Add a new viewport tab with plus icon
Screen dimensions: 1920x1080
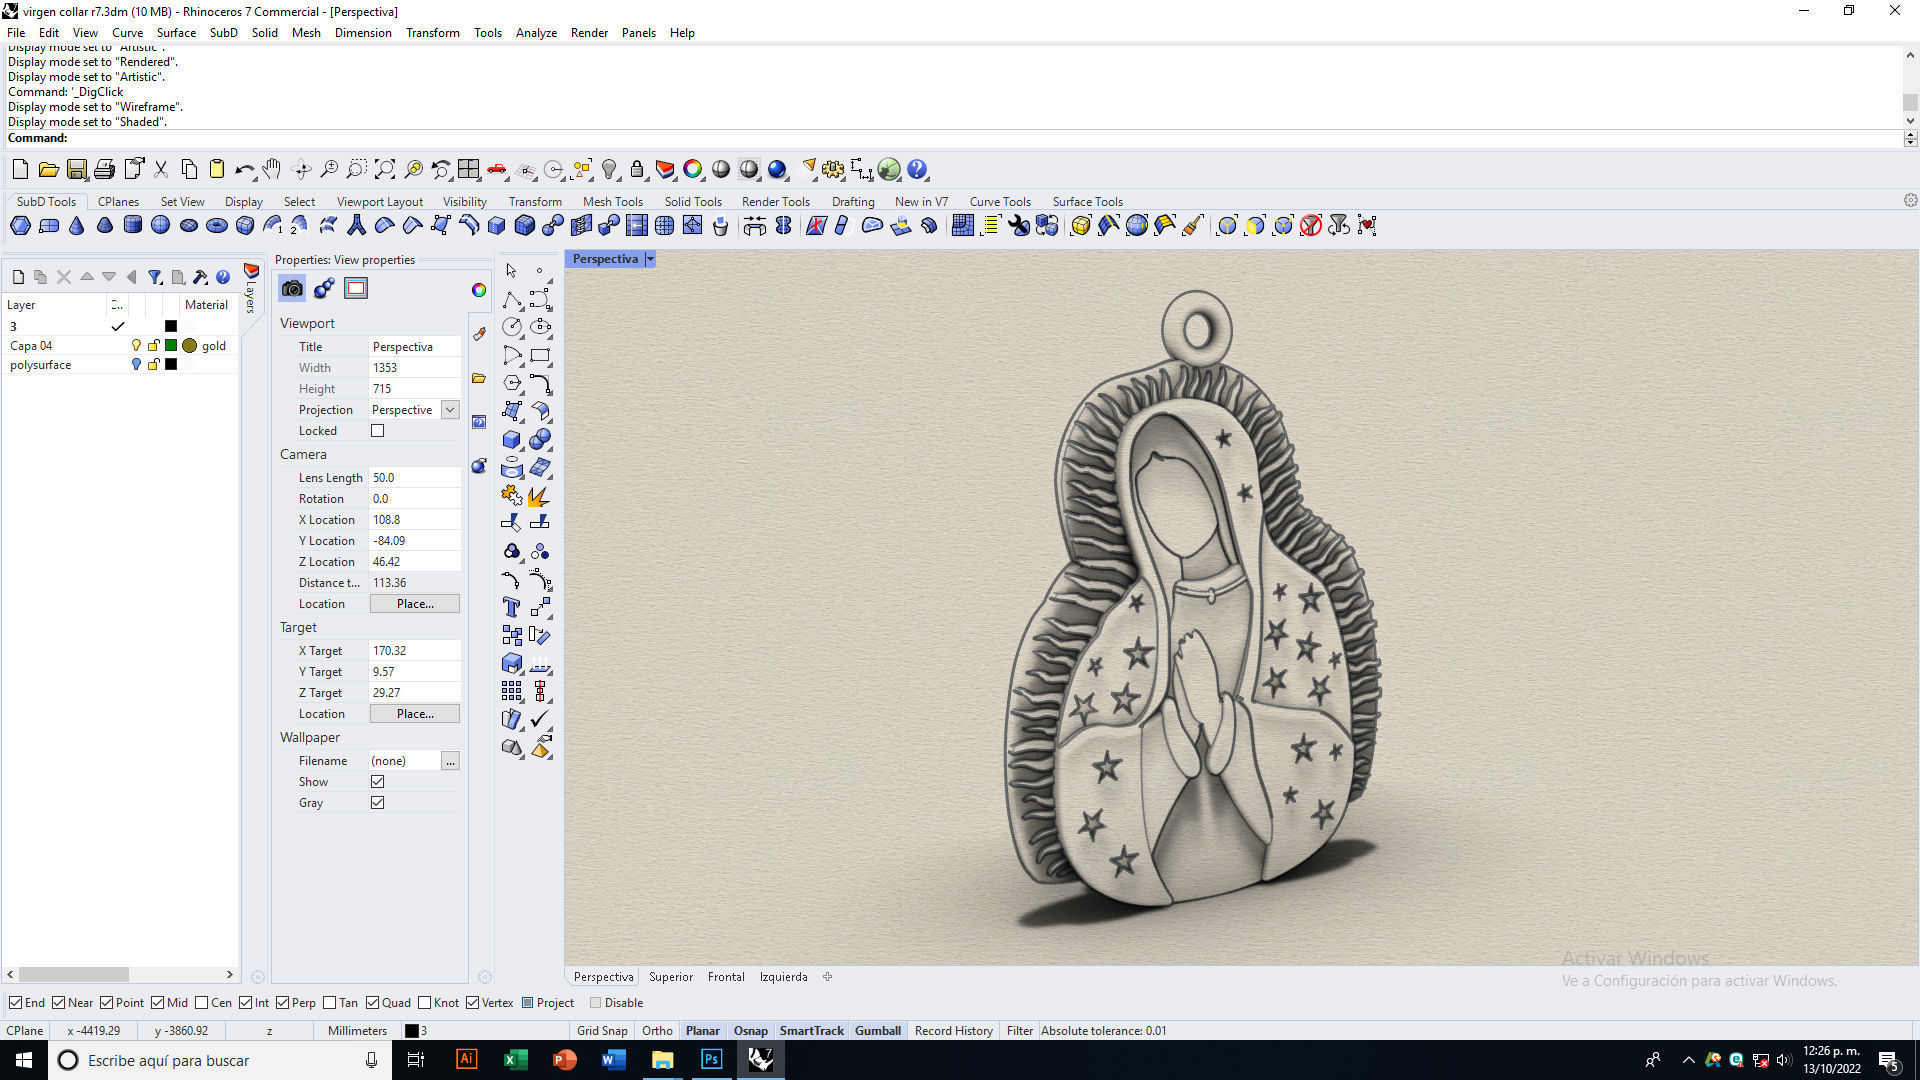point(827,977)
